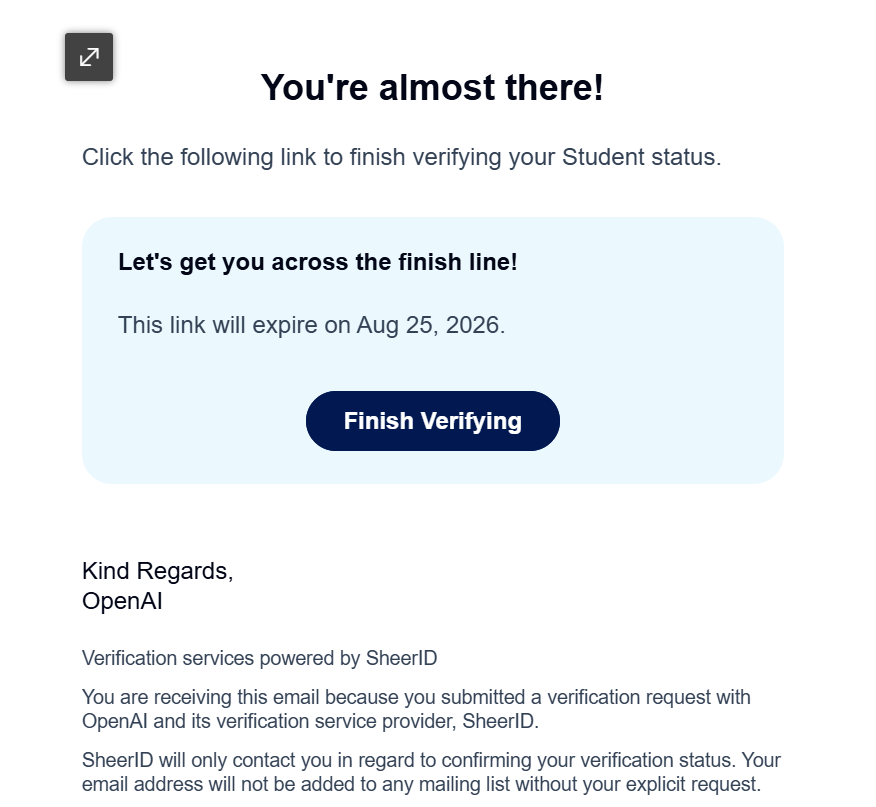The height and width of the screenshot is (807, 876).
Task: Click the "Kind Regards," closing line
Action: pos(158,571)
